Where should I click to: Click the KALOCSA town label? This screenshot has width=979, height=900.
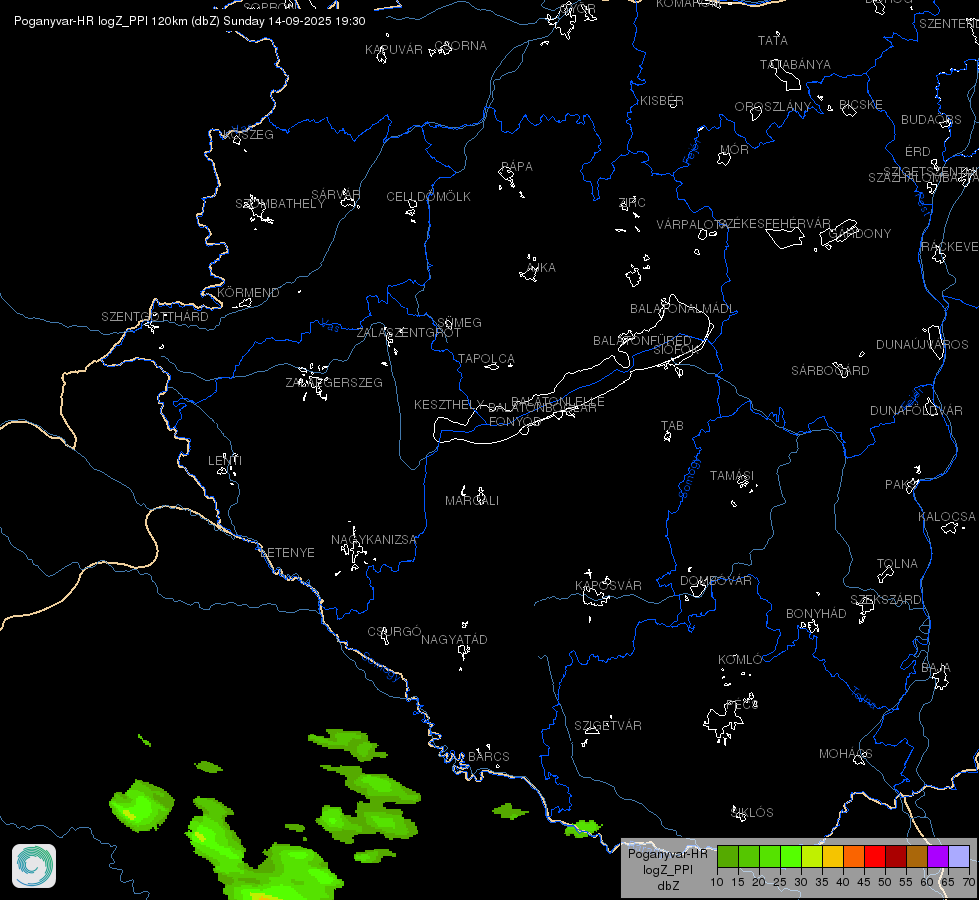(947, 517)
